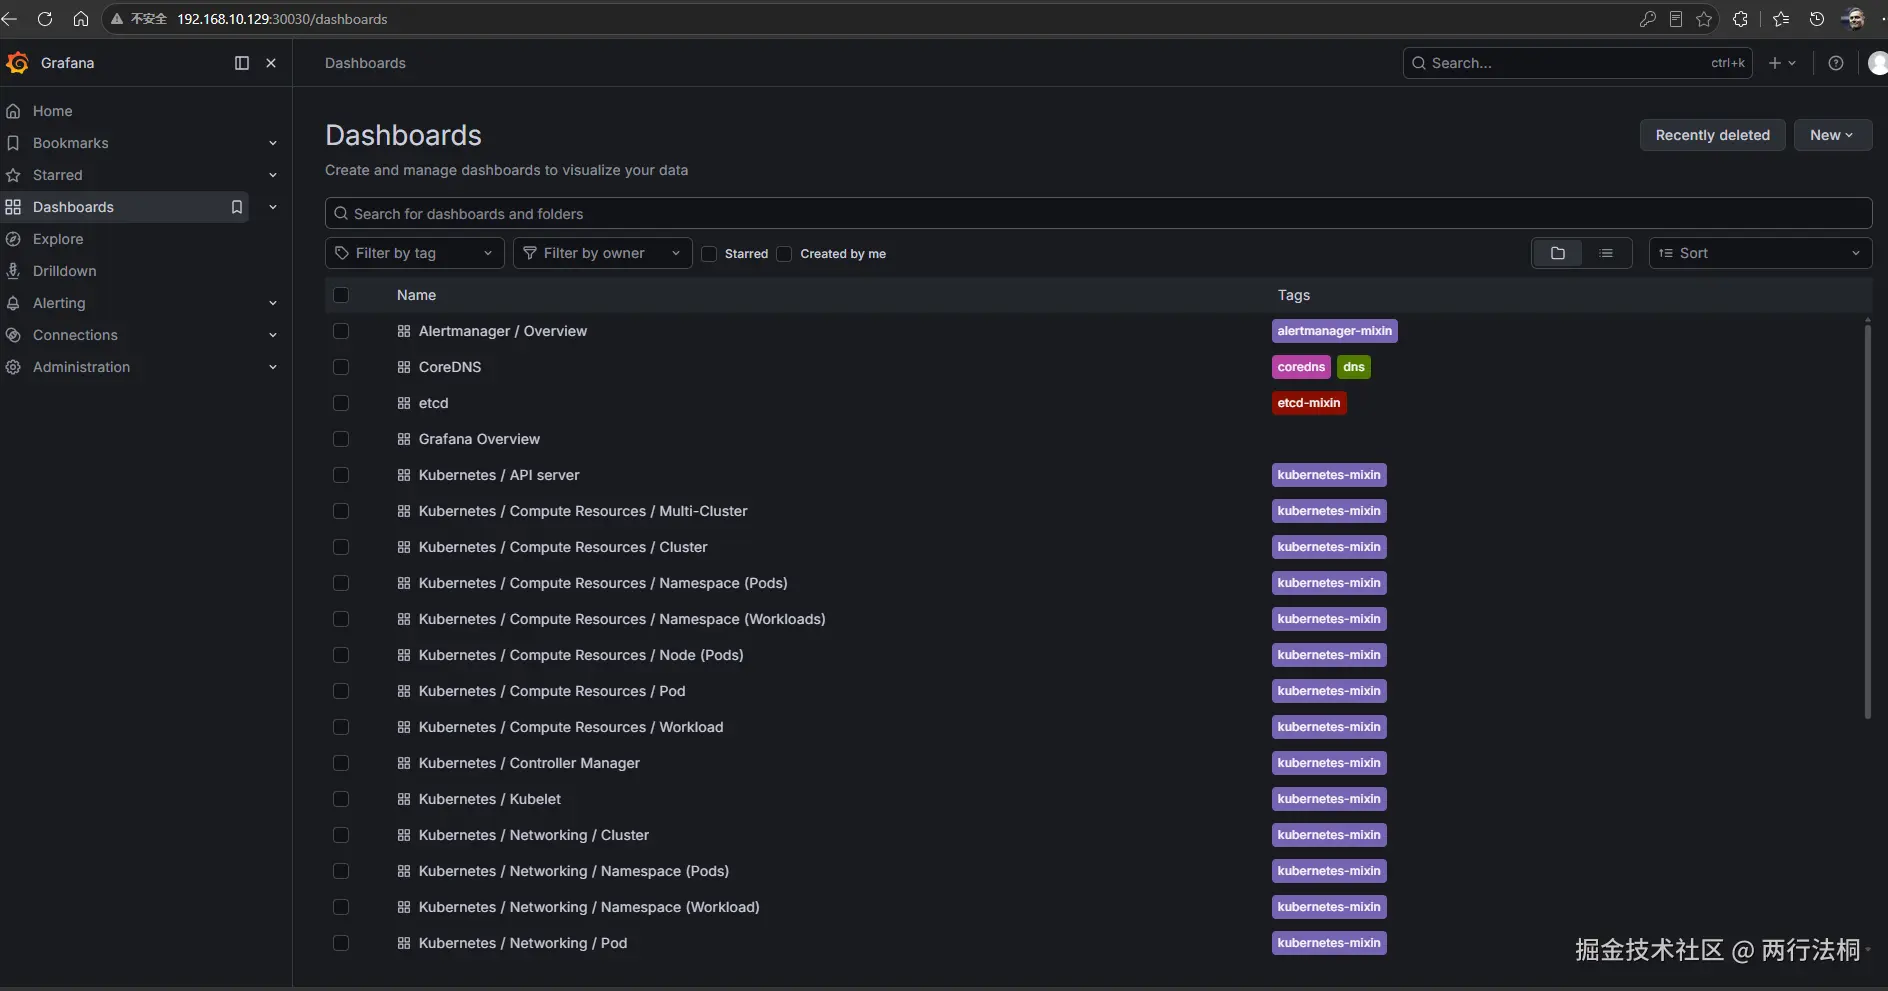Check the Alertmanager / Overview row checkbox
This screenshot has width=1888, height=991.
341,331
